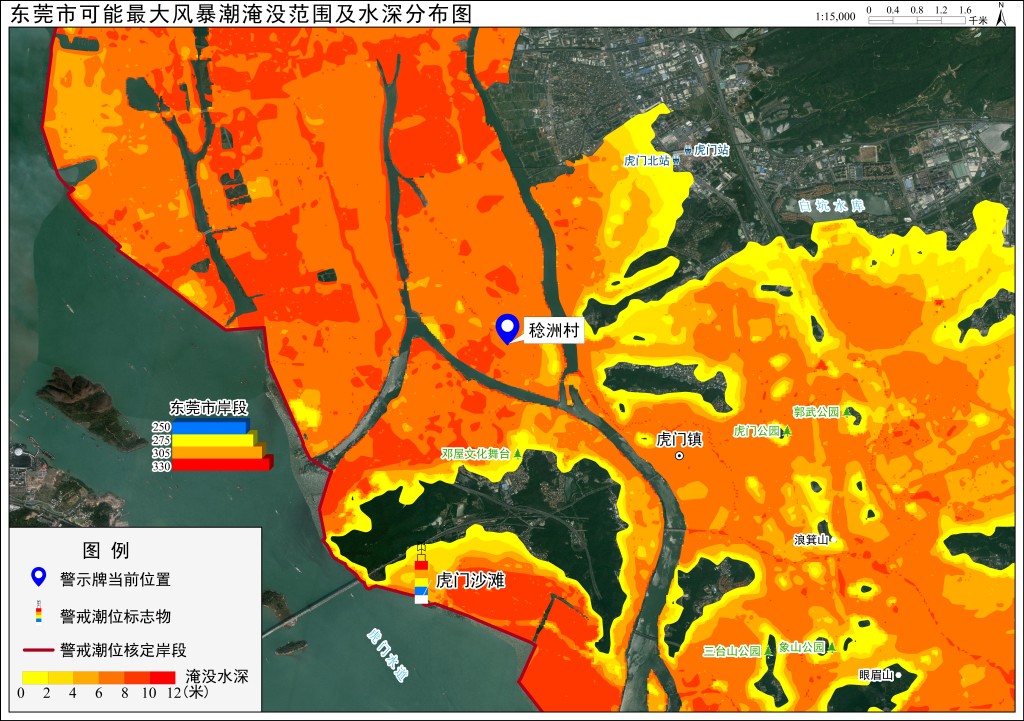Click the tree icon beside 郭武公园
Image resolution: width=1024 pixels, height=721 pixels.
(847, 412)
